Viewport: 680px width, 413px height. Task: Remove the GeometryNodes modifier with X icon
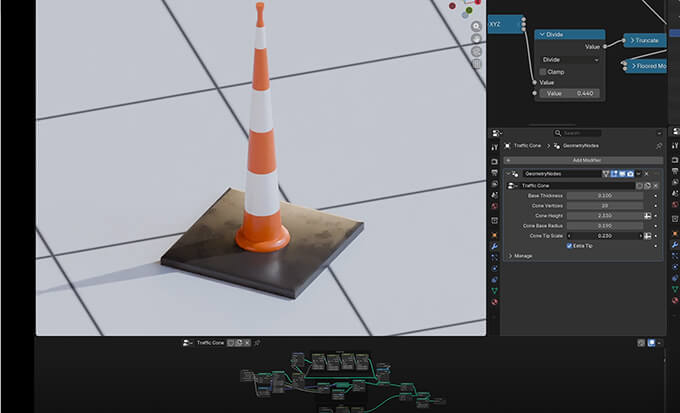point(646,173)
